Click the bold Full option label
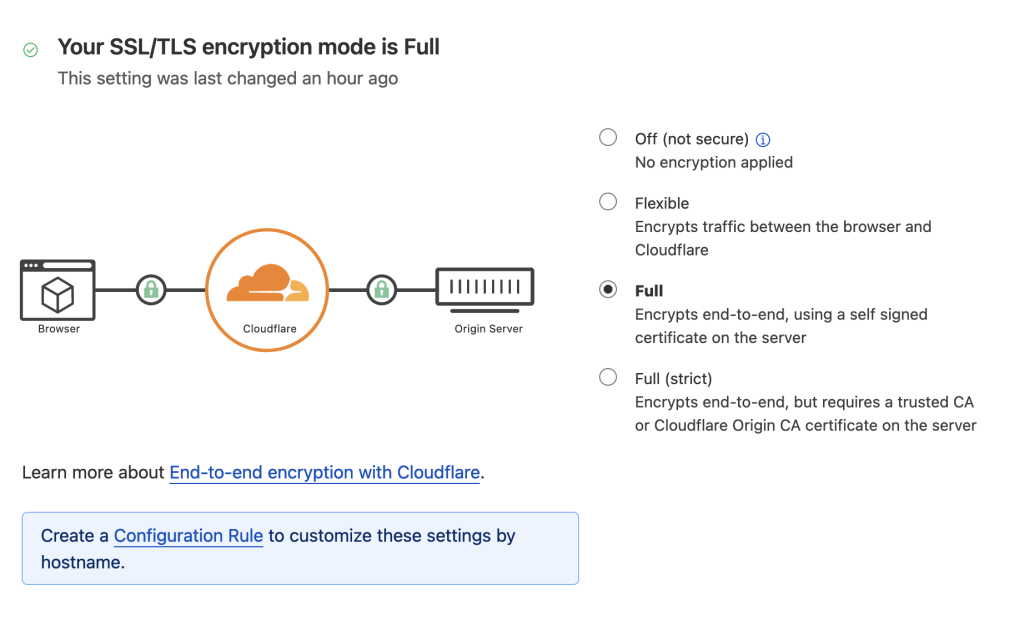Viewport: 1024px width, 625px height. point(649,291)
